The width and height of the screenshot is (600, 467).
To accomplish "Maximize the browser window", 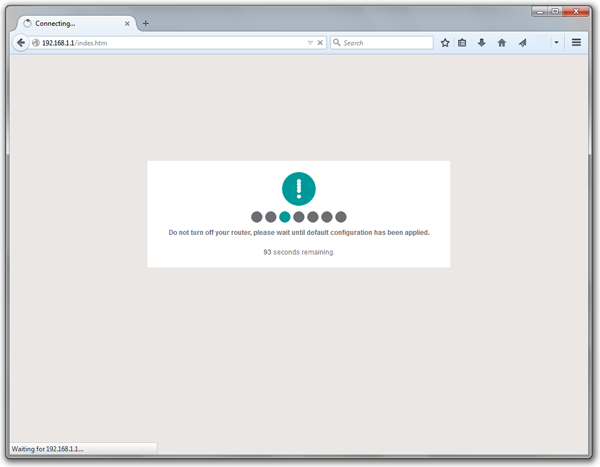I will [x=555, y=11].
